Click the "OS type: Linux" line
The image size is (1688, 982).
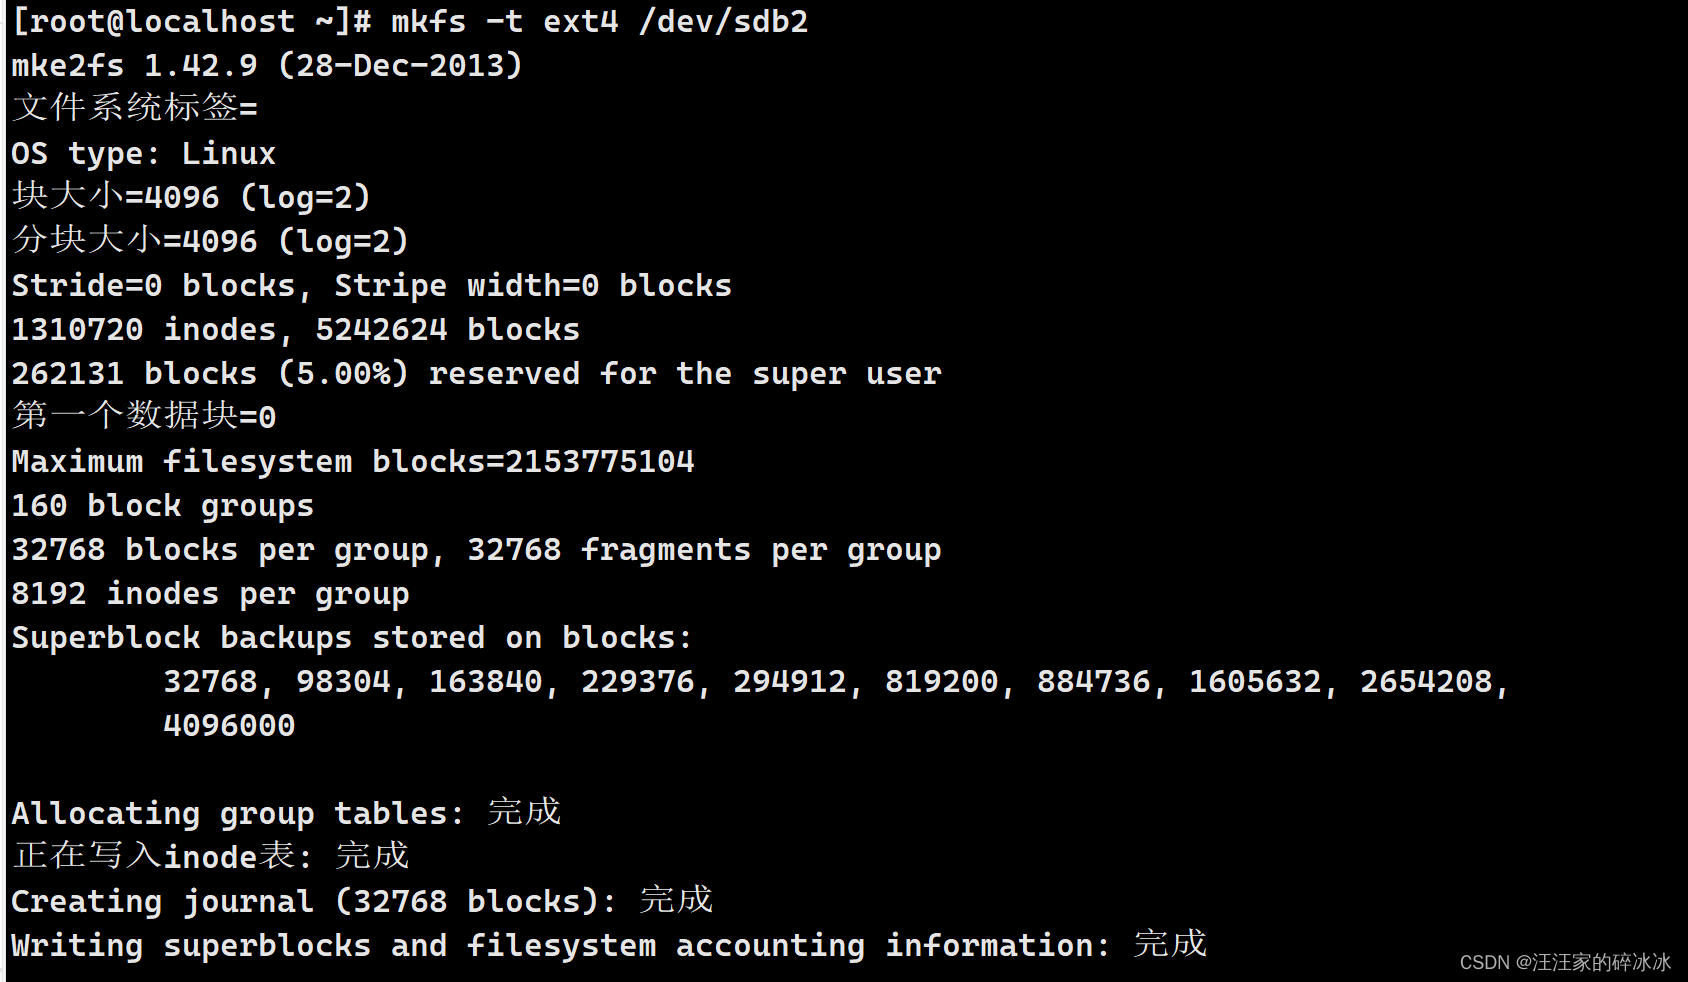click(x=143, y=153)
